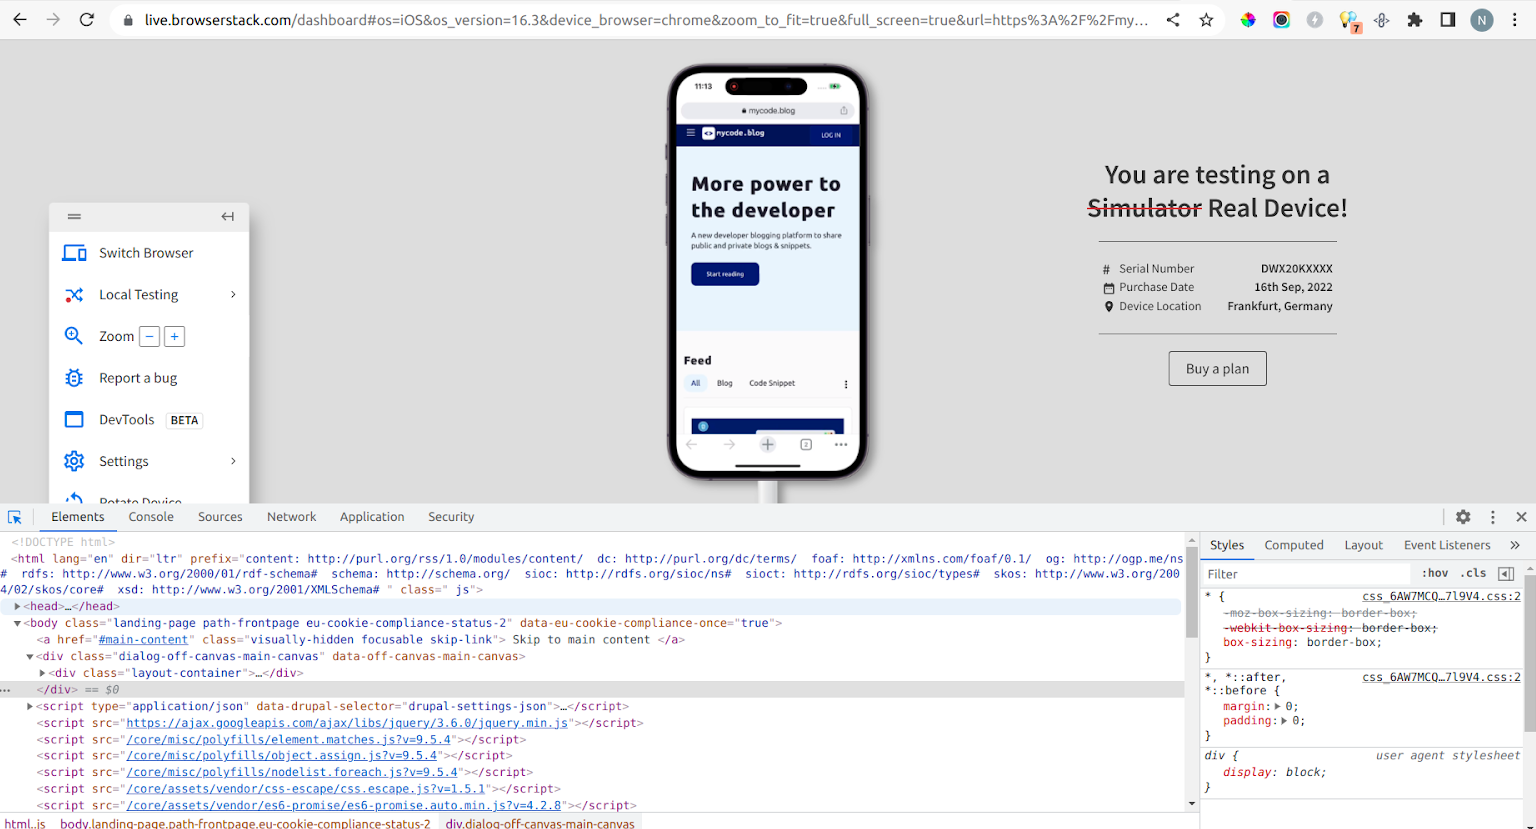Open element.matches.js polyfill link
1536x829 pixels.
[x=288, y=740]
